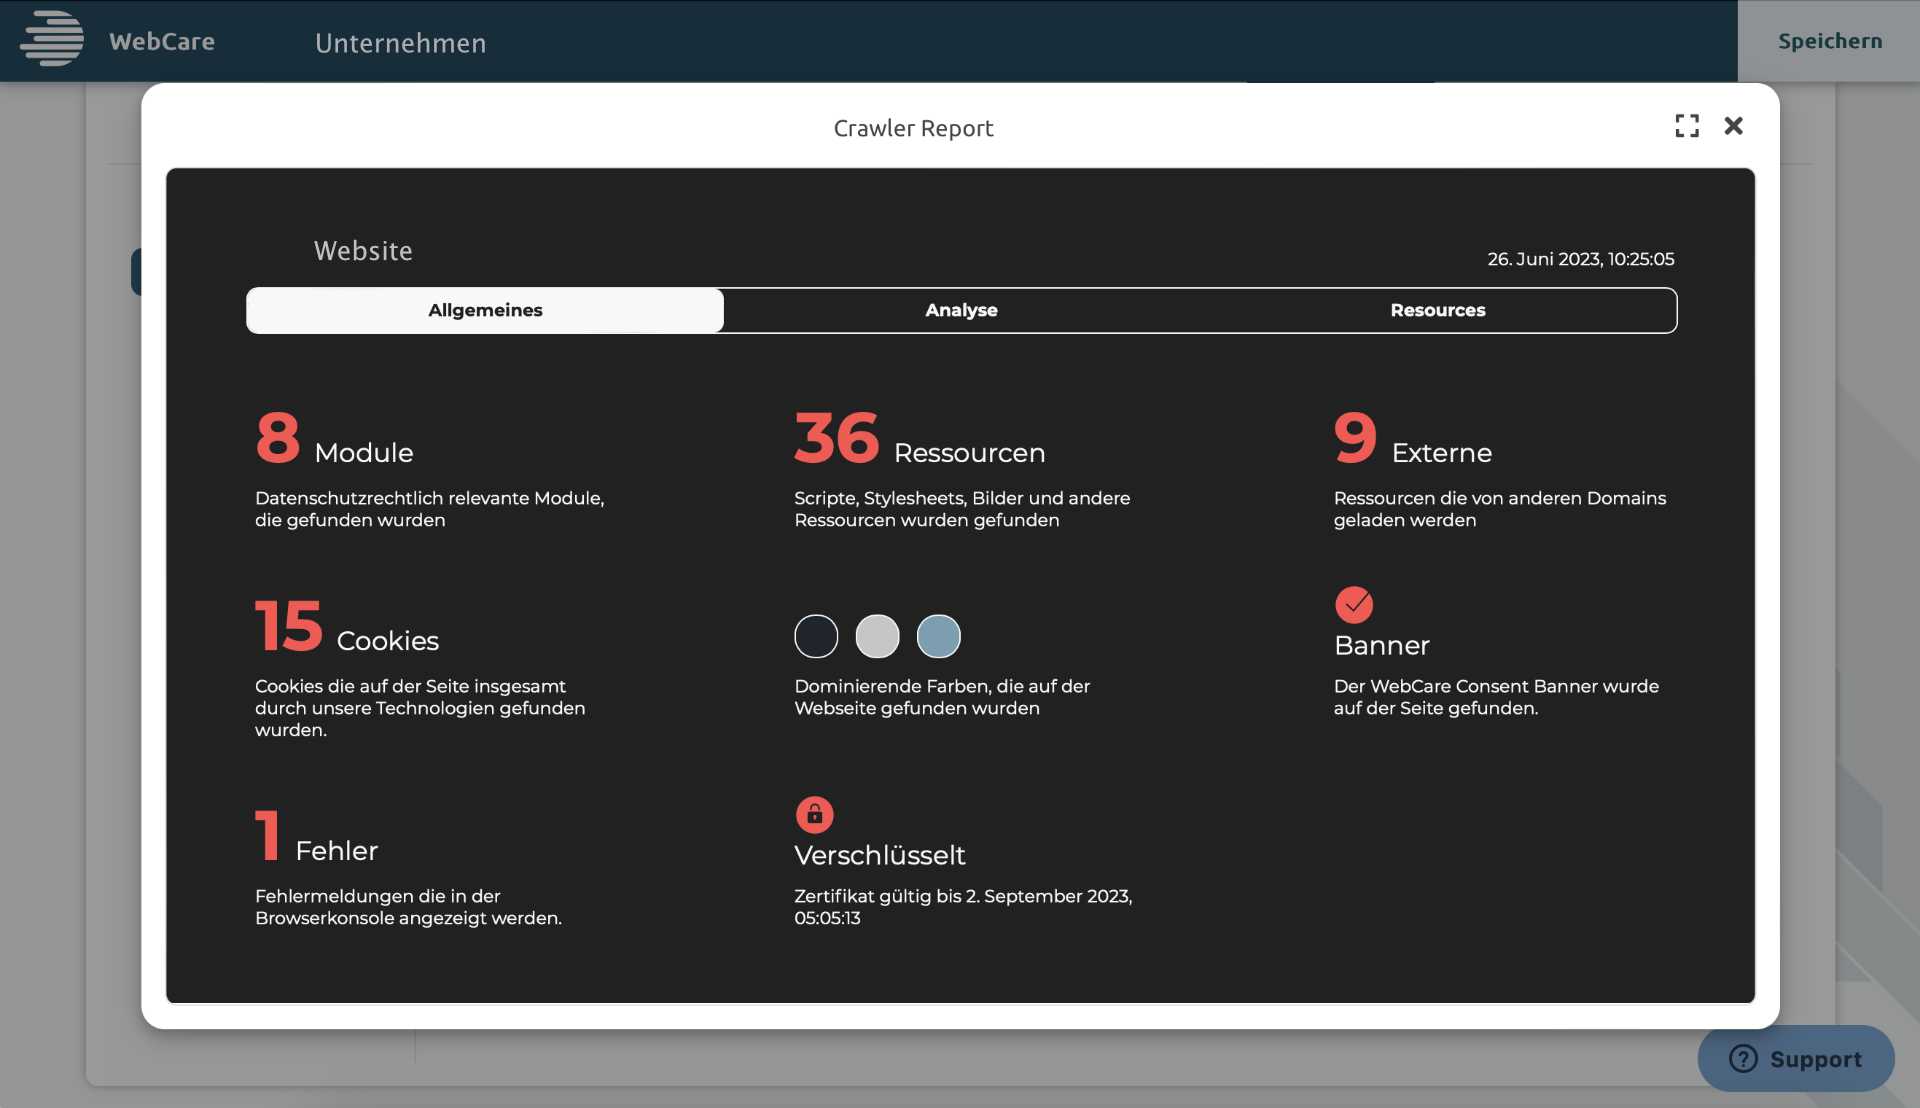Screen dimensions: 1920x1108
Task: Open the Resources tab
Action: 1438,310
